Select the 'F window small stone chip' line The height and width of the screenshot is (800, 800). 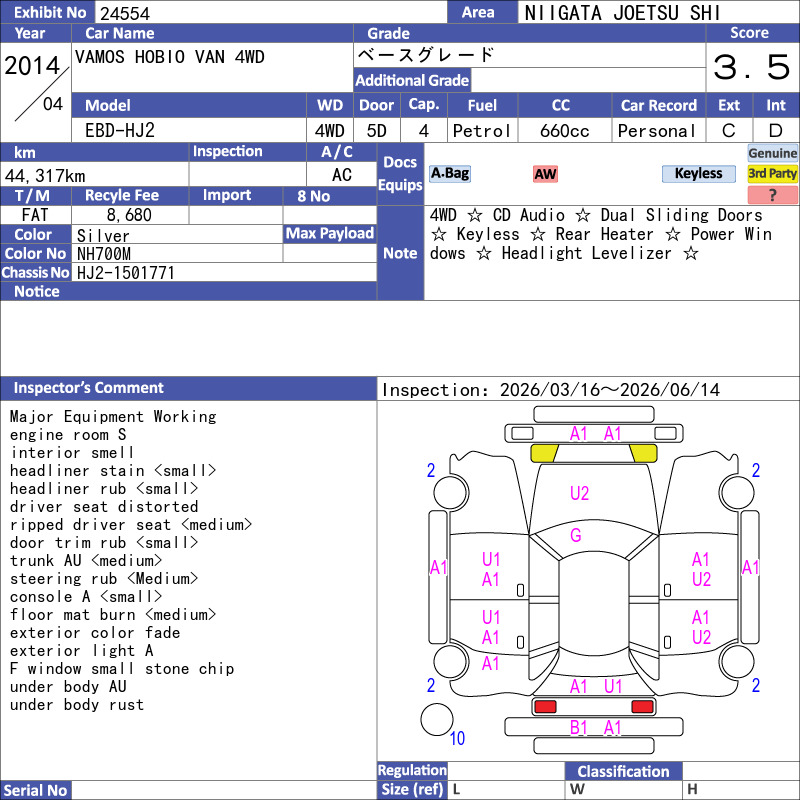click(122, 669)
